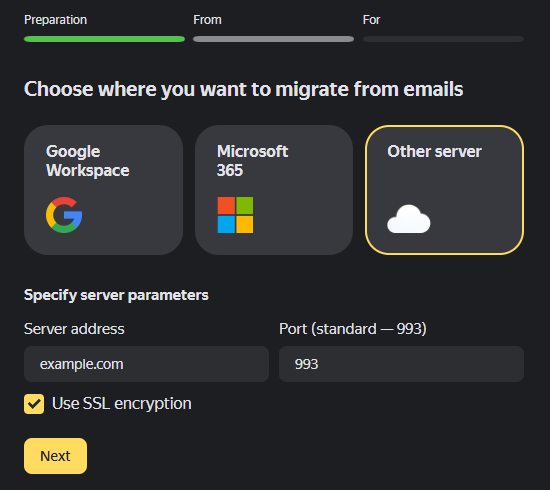Click the dark For progress bar

point(443,39)
